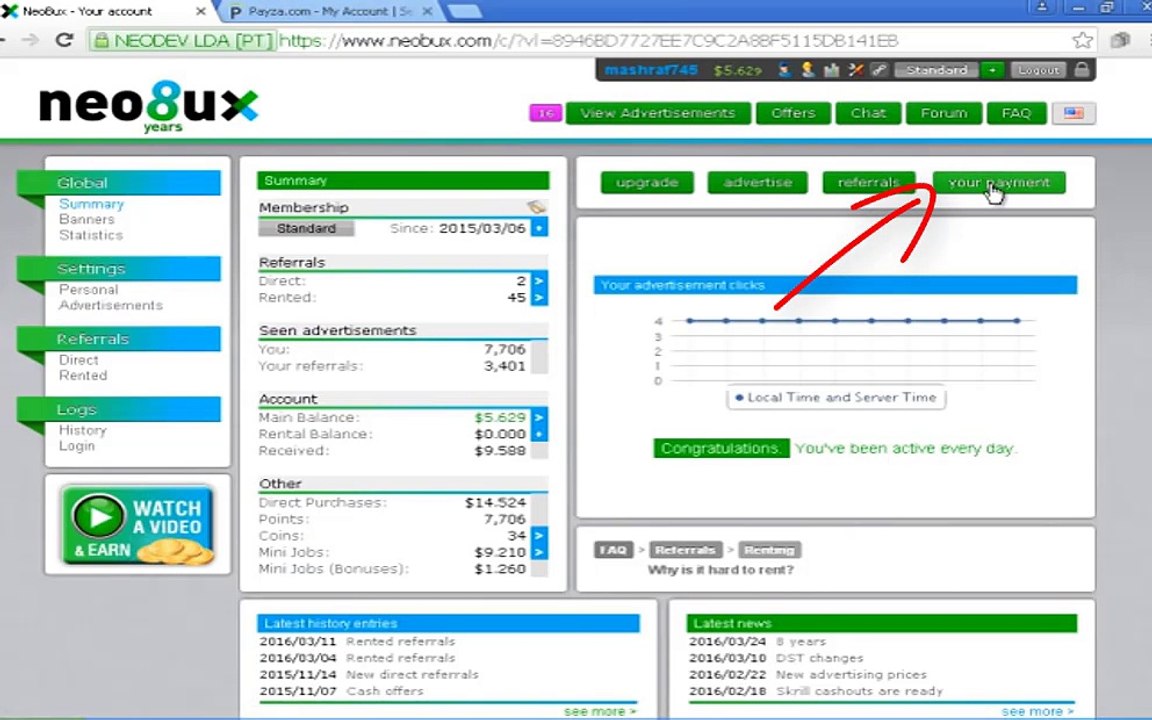Click the NeoBux 8 years logo
The width and height of the screenshot is (1152, 720).
(x=149, y=107)
